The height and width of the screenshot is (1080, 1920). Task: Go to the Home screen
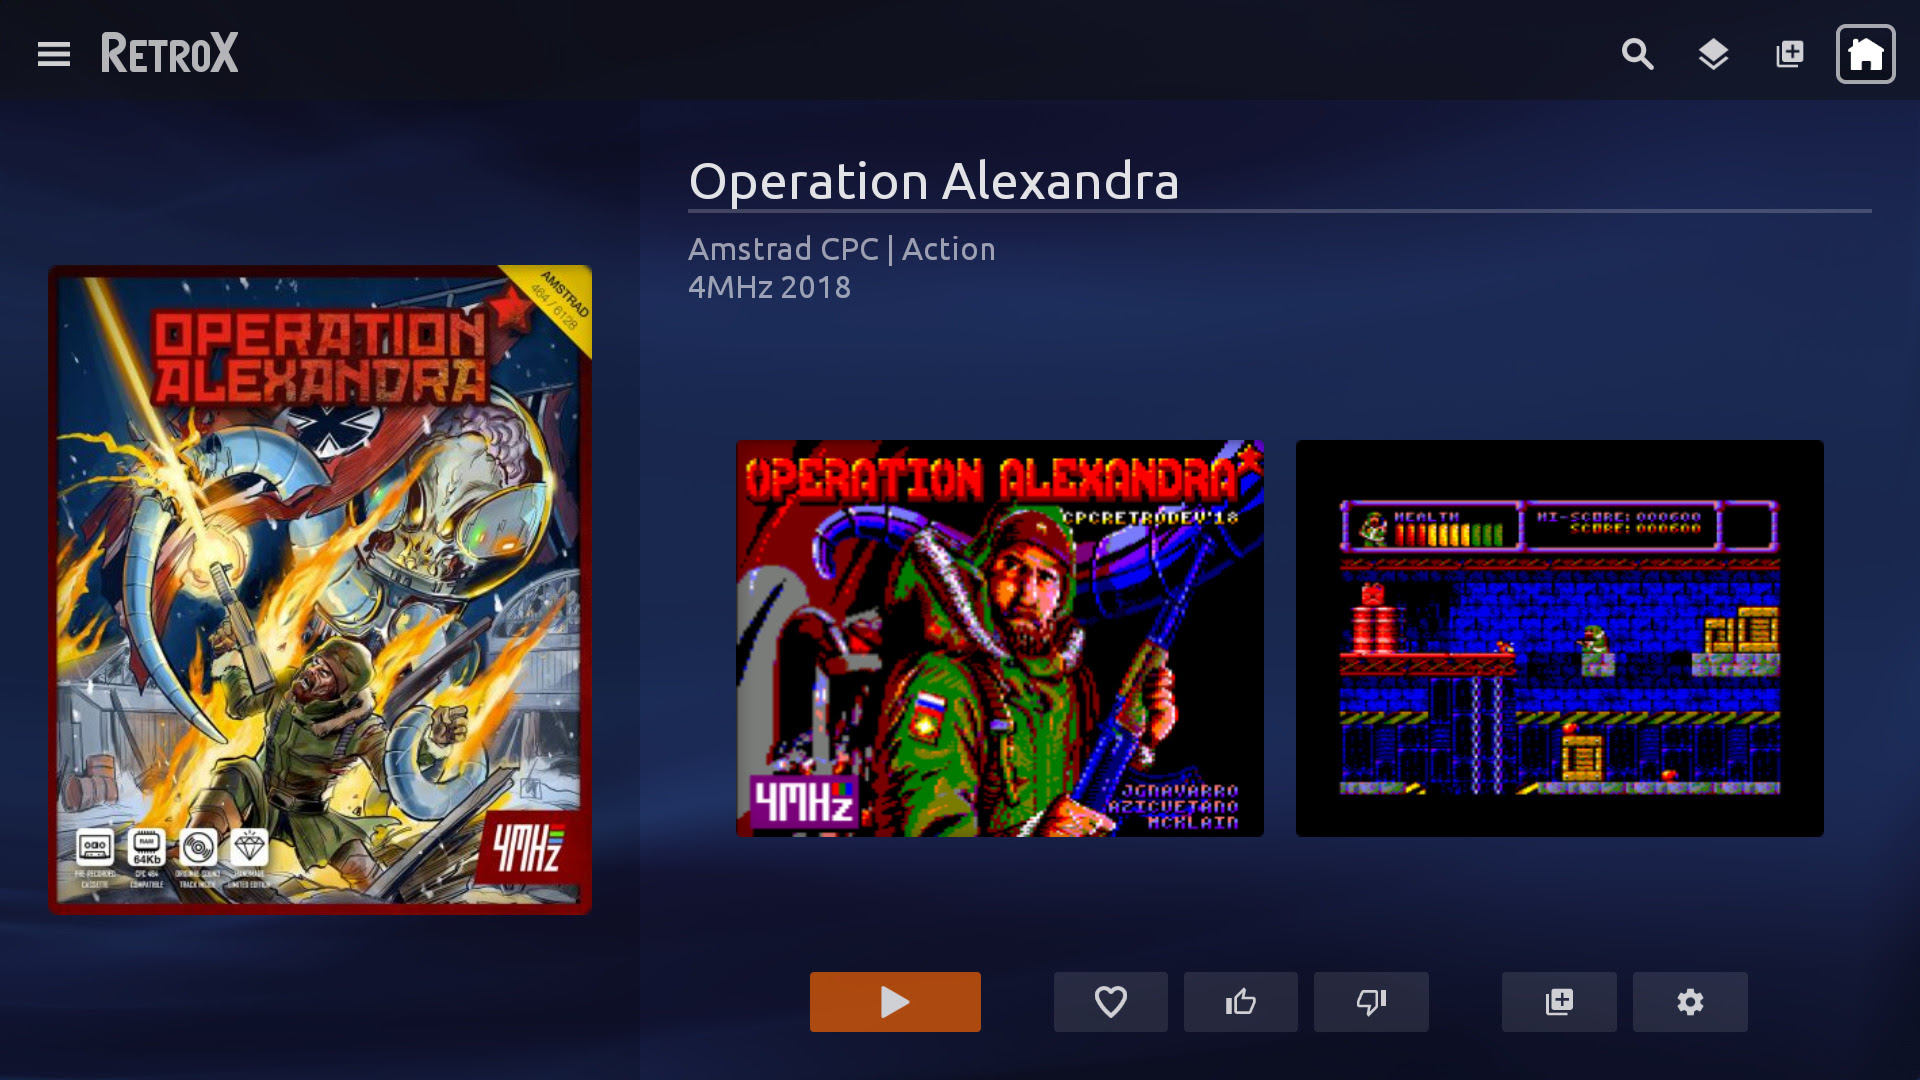[1865, 54]
